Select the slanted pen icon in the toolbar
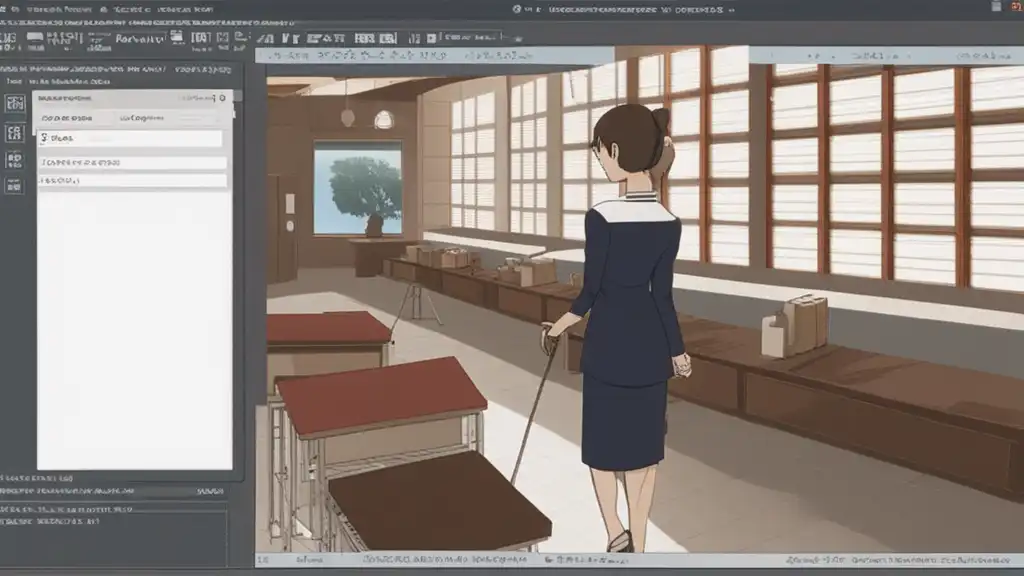 coord(264,39)
